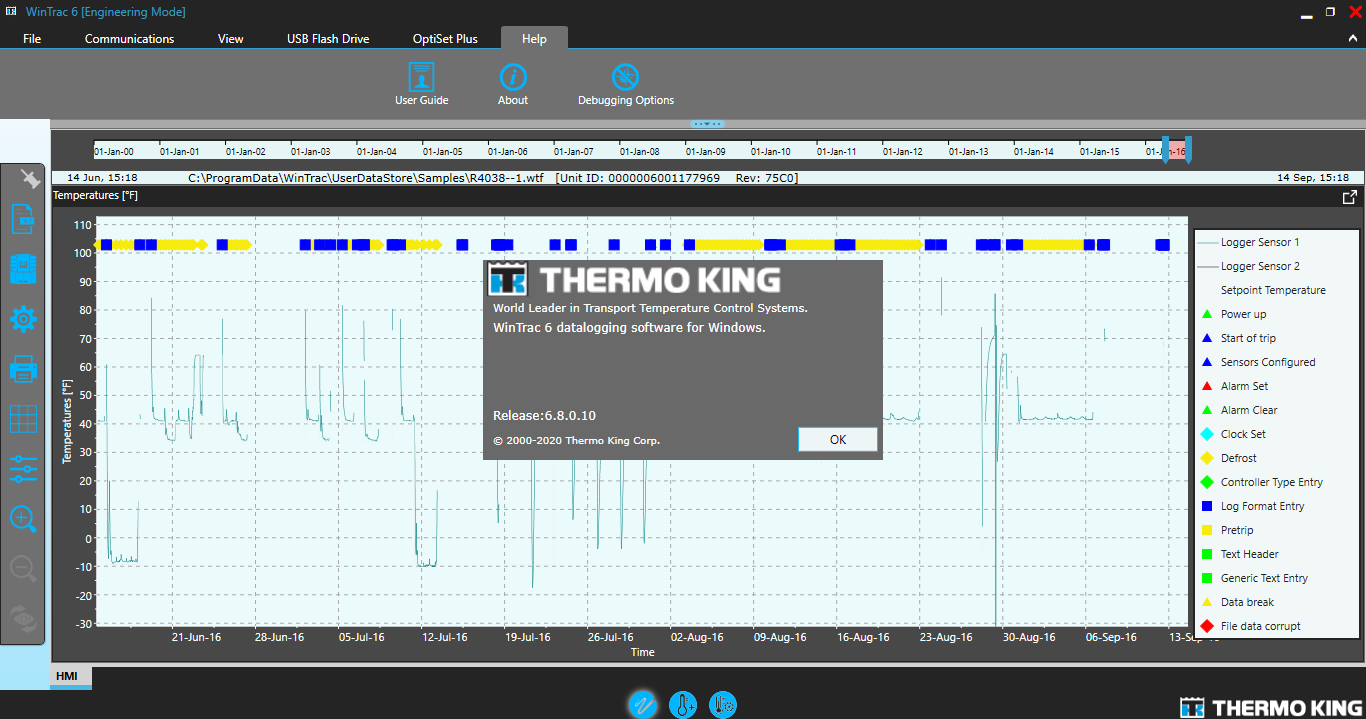Click 01-Jan-15 on the timeline
The width and height of the screenshot is (1366, 719).
pos(1100,152)
